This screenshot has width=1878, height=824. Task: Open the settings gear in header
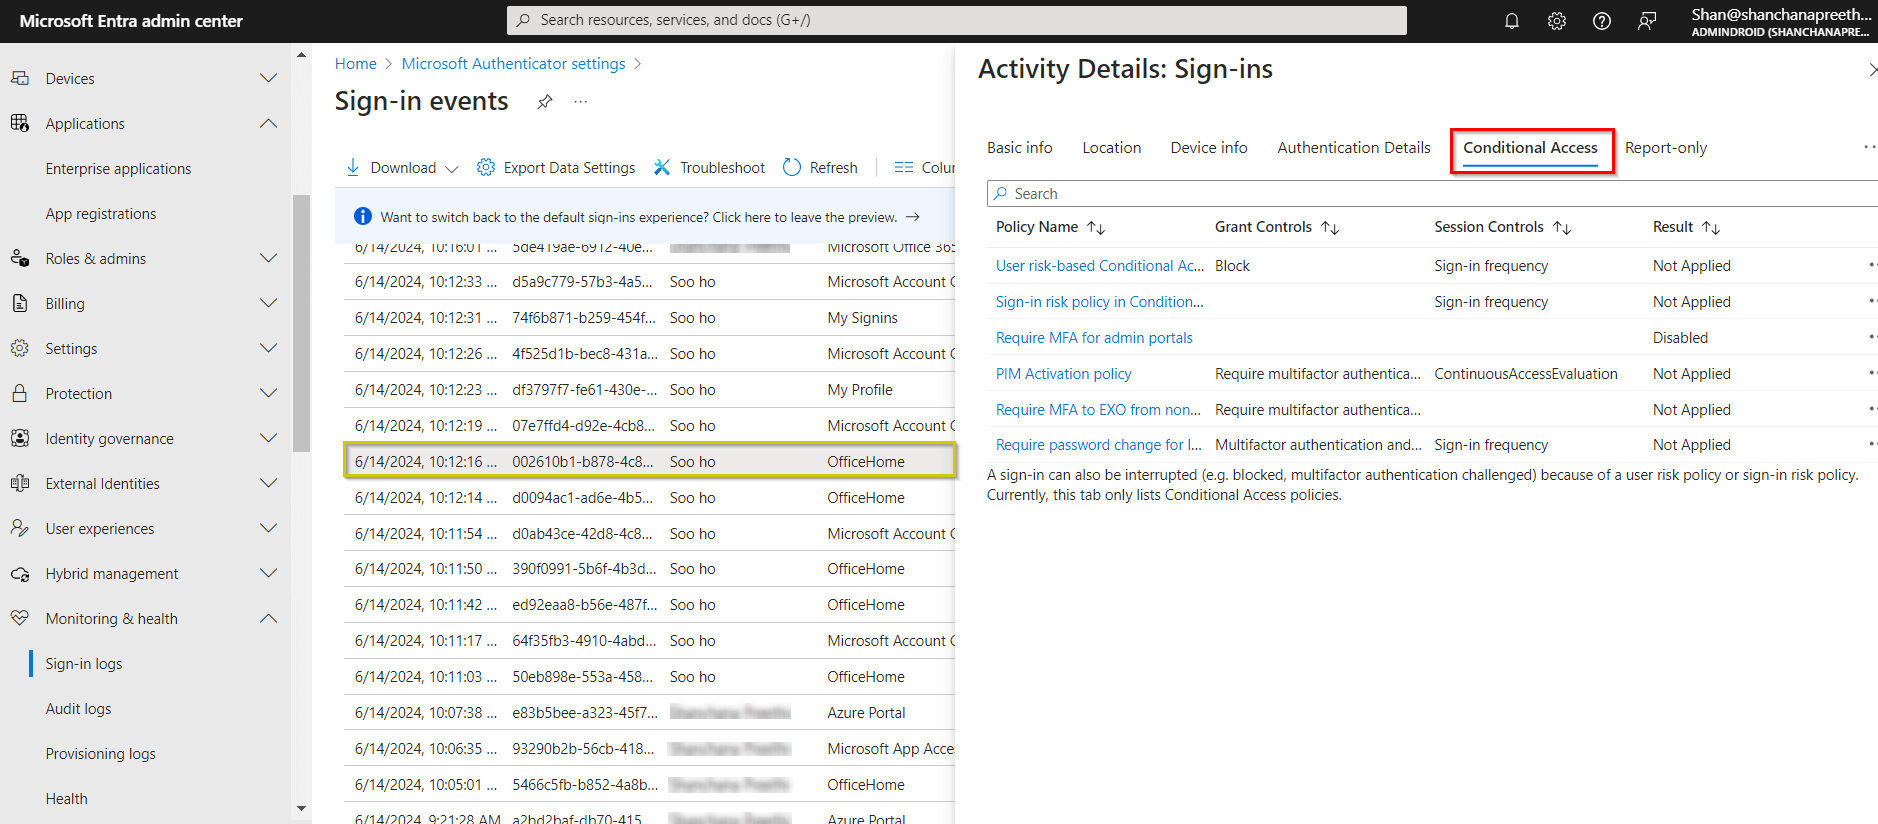tap(1556, 21)
